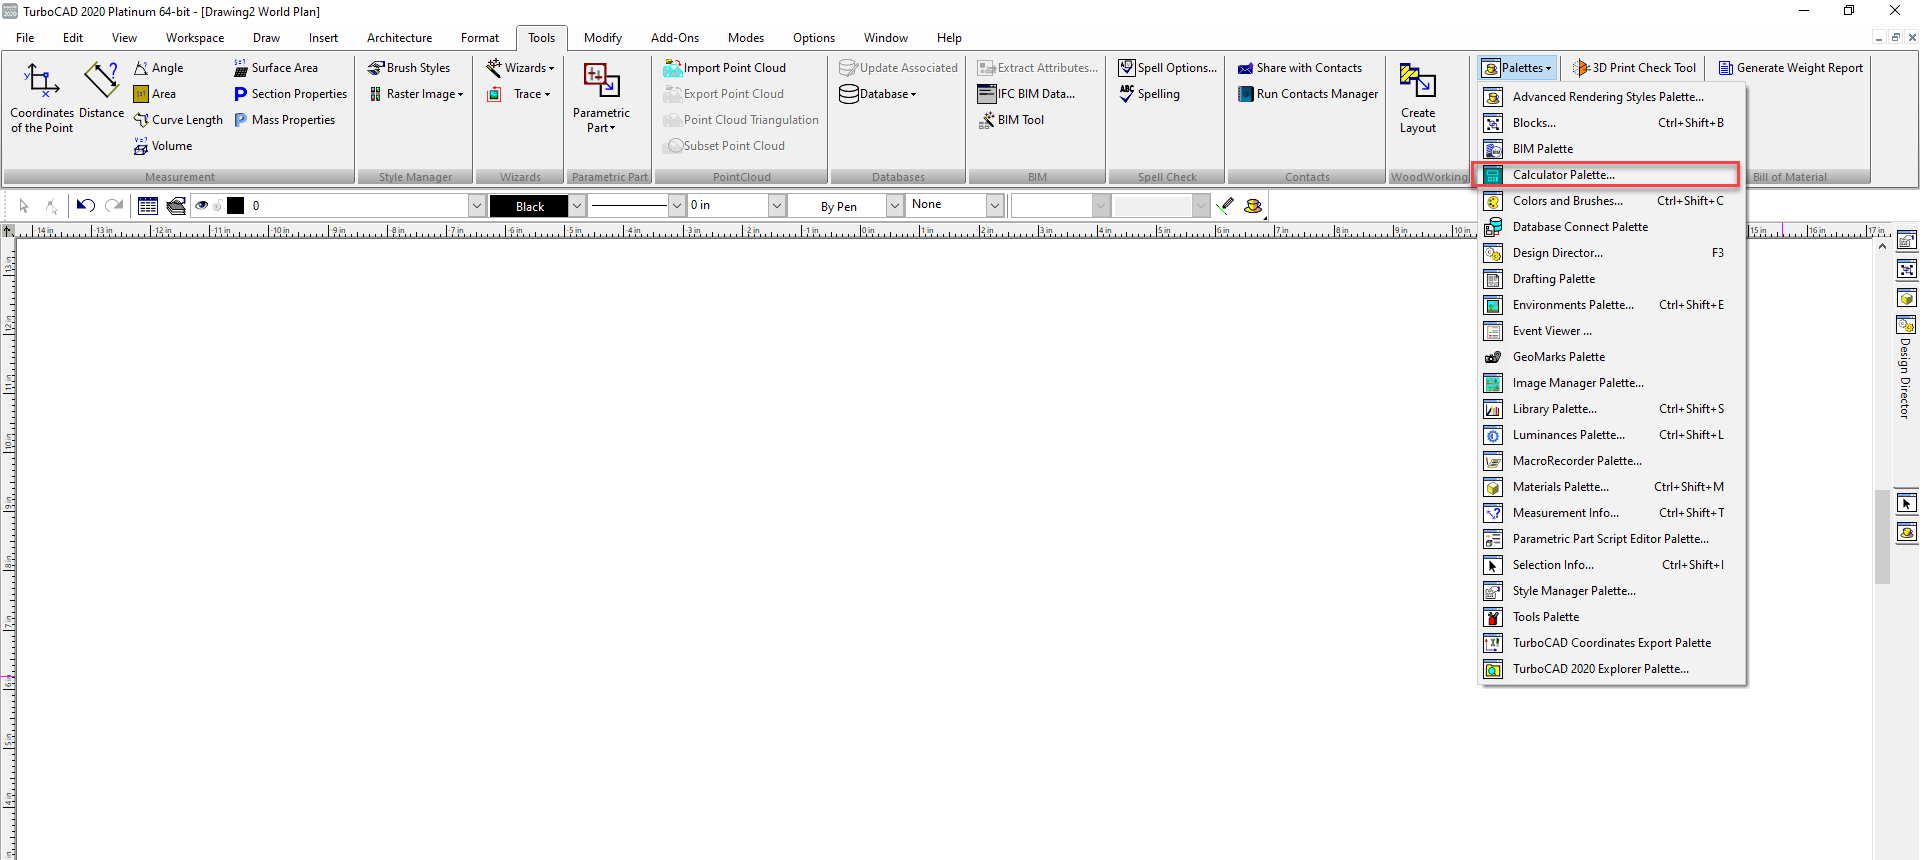Activate the Distance measurement tool
1924x860 pixels.
pyautogui.click(x=102, y=90)
